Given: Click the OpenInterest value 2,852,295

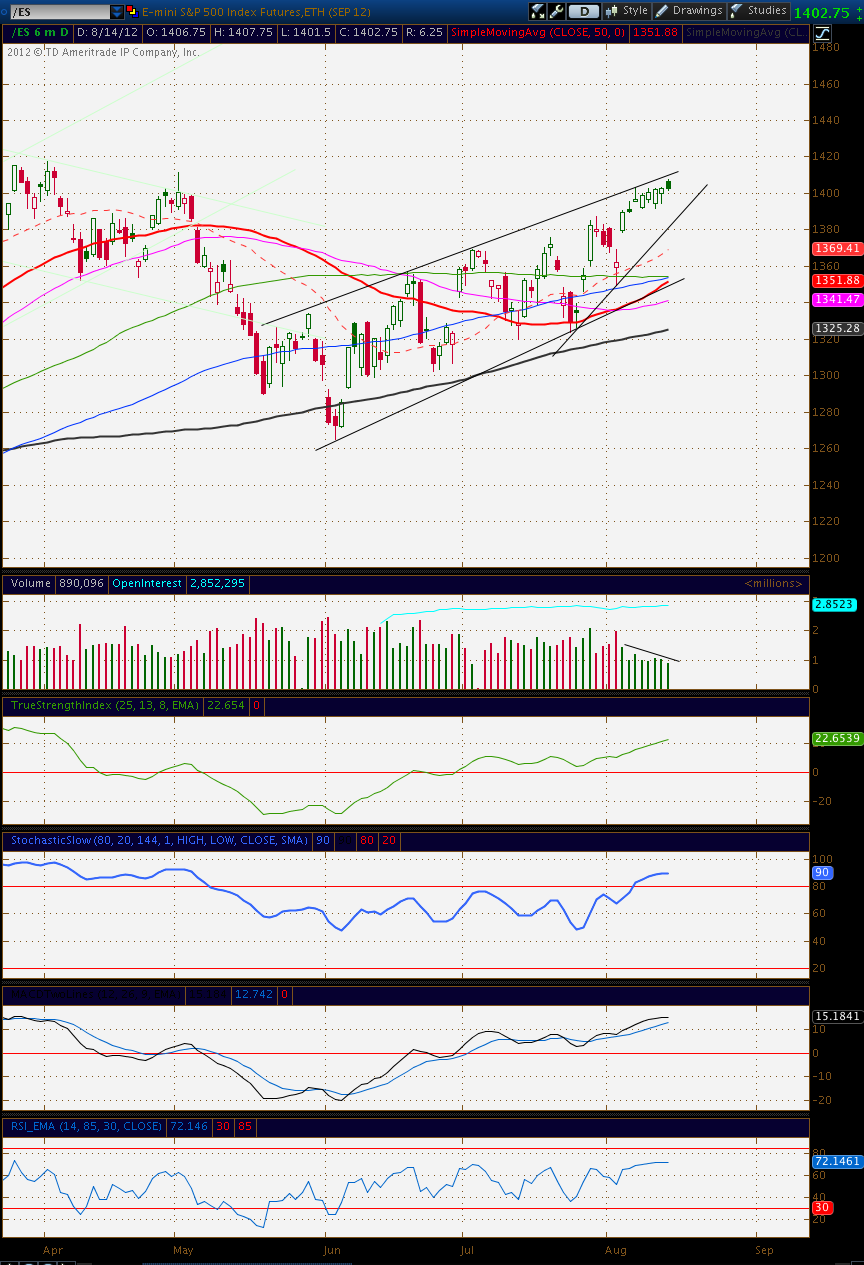Looking at the screenshot, I should pos(219,583).
